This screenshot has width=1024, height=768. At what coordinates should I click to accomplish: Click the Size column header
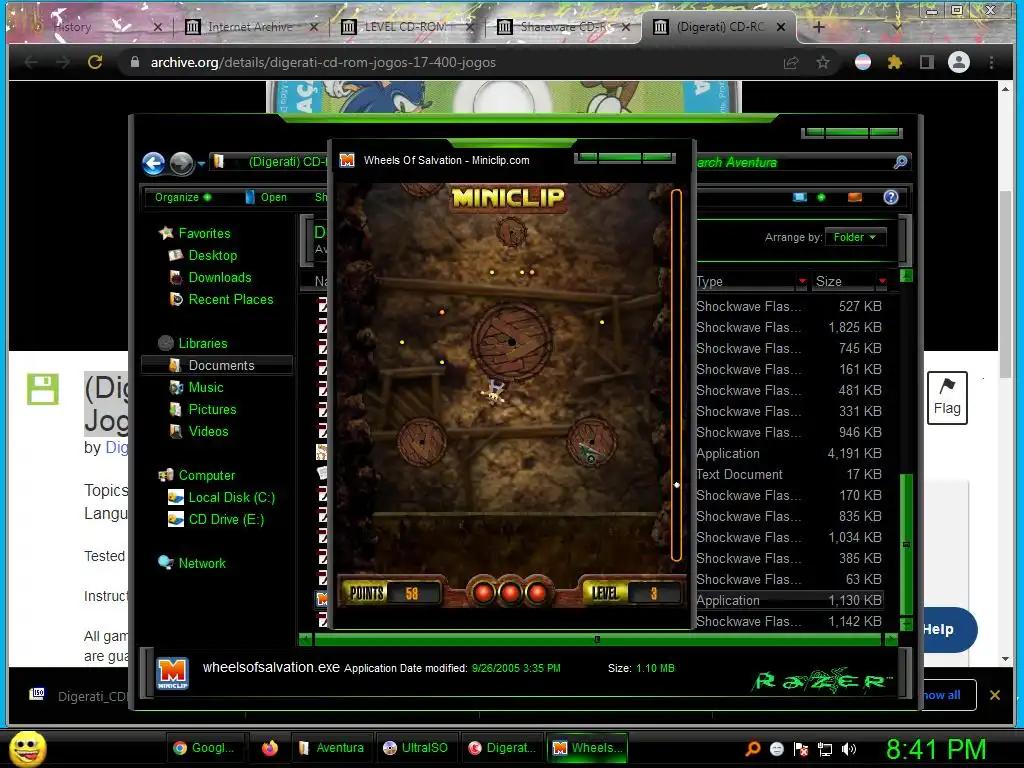pyautogui.click(x=842, y=281)
